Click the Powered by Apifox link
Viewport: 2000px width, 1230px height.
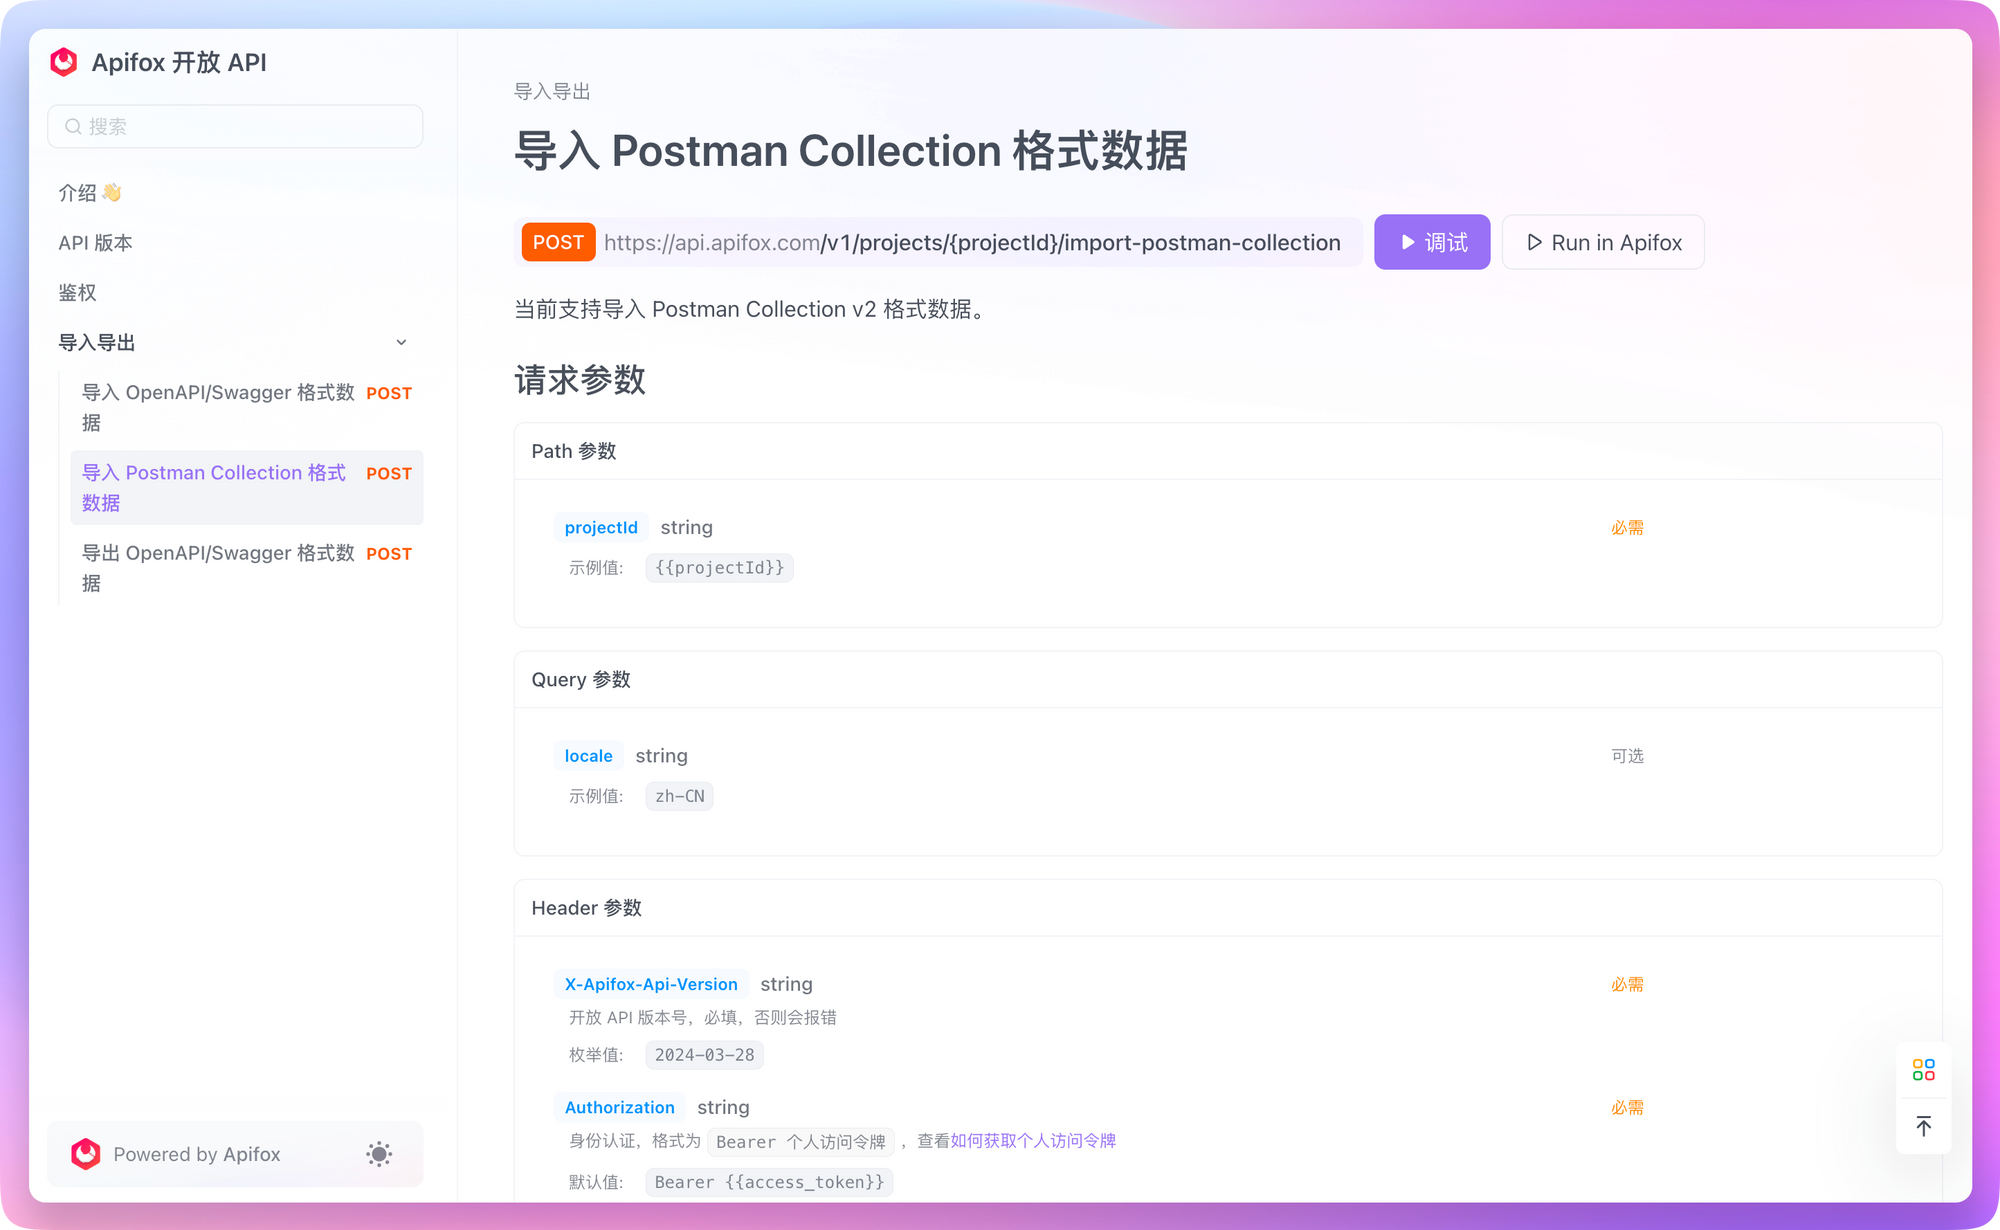pyautogui.click(x=196, y=1154)
